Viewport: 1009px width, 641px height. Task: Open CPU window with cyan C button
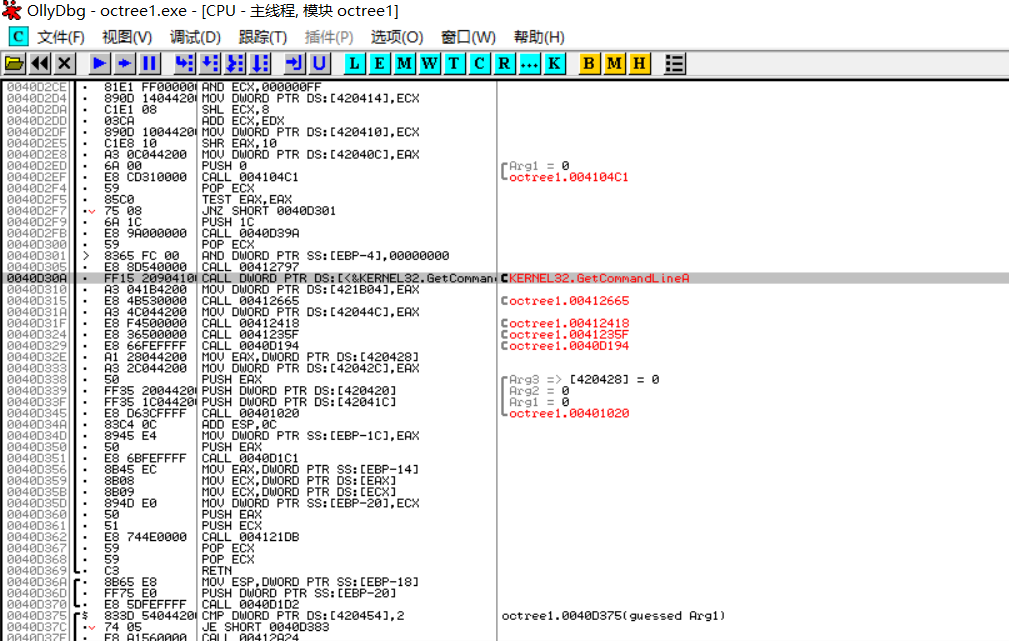coord(479,64)
